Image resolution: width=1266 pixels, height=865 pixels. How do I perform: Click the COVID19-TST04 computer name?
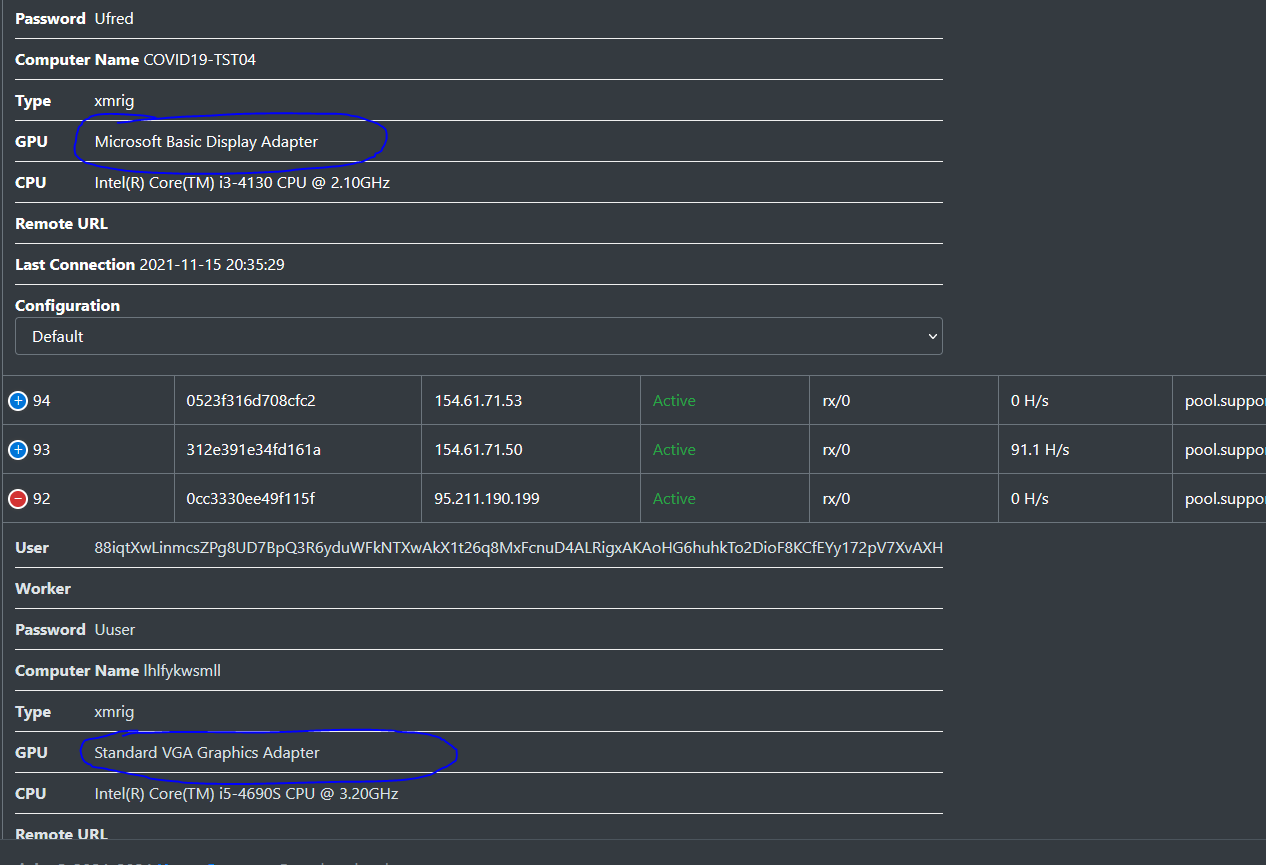[x=193, y=59]
